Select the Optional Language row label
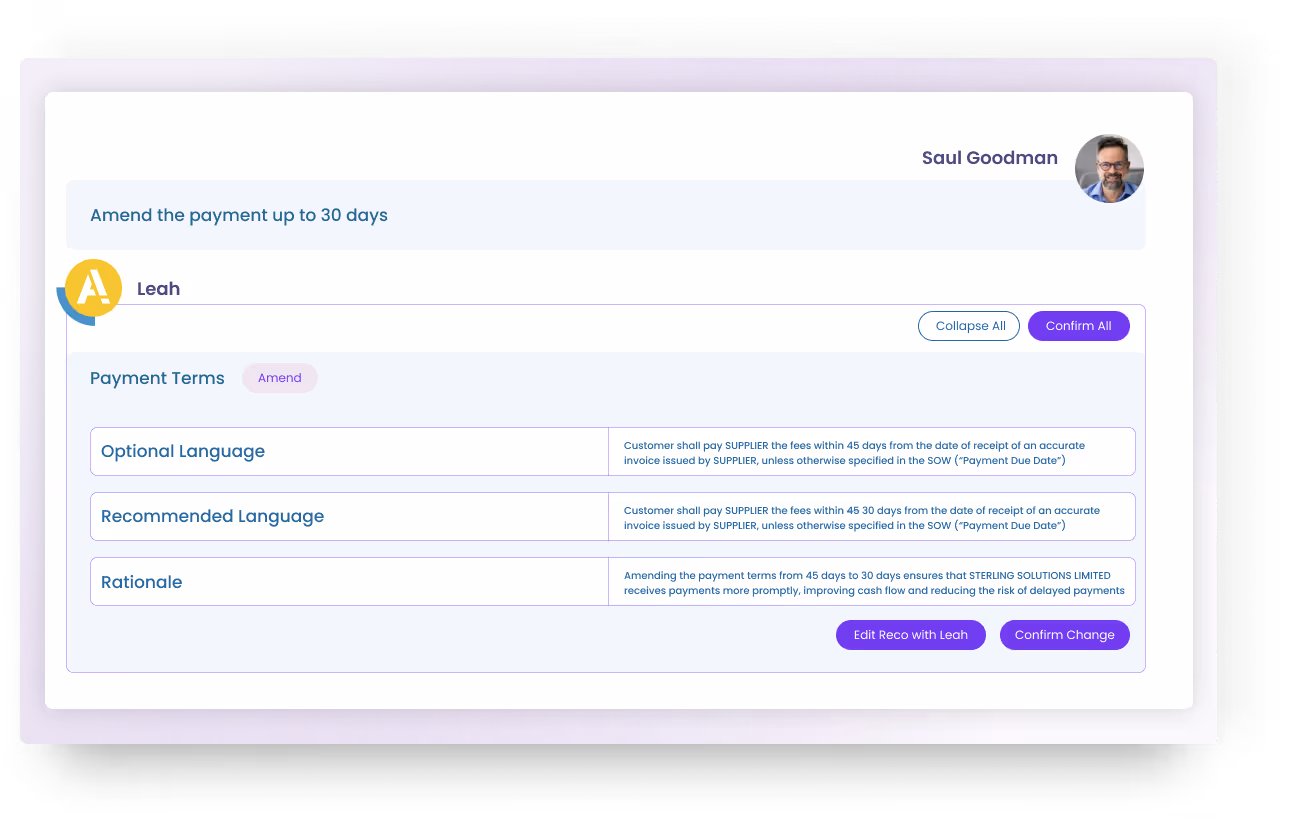1291x818 pixels. pos(183,451)
